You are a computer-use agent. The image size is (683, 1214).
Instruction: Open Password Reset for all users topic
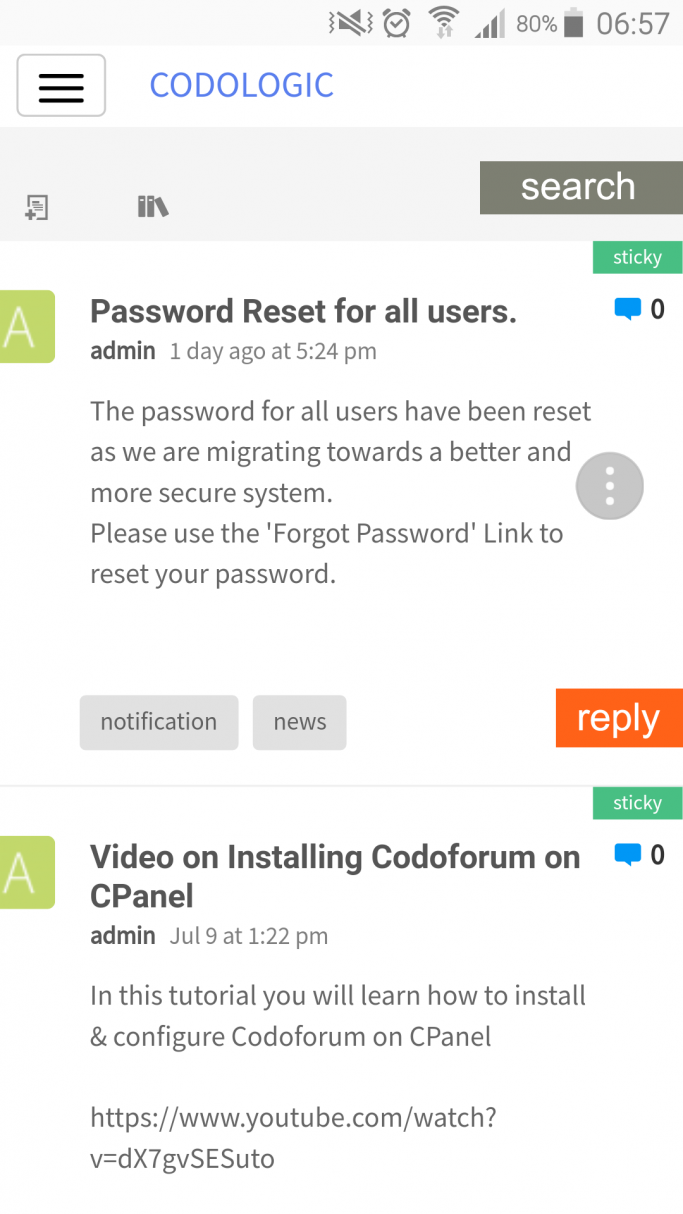(303, 312)
